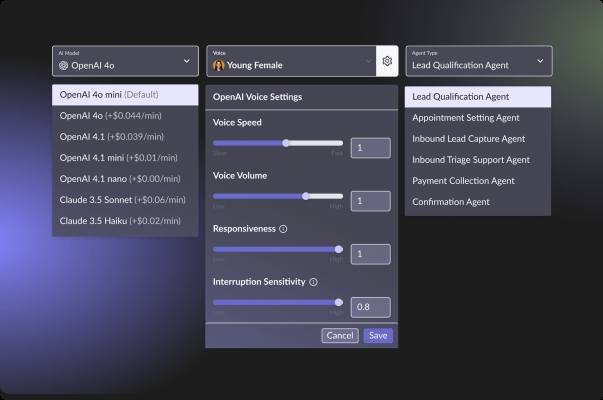Save the OpenAI voice settings
Image resolution: width=603 pixels, height=400 pixels.
pyautogui.click(x=378, y=336)
